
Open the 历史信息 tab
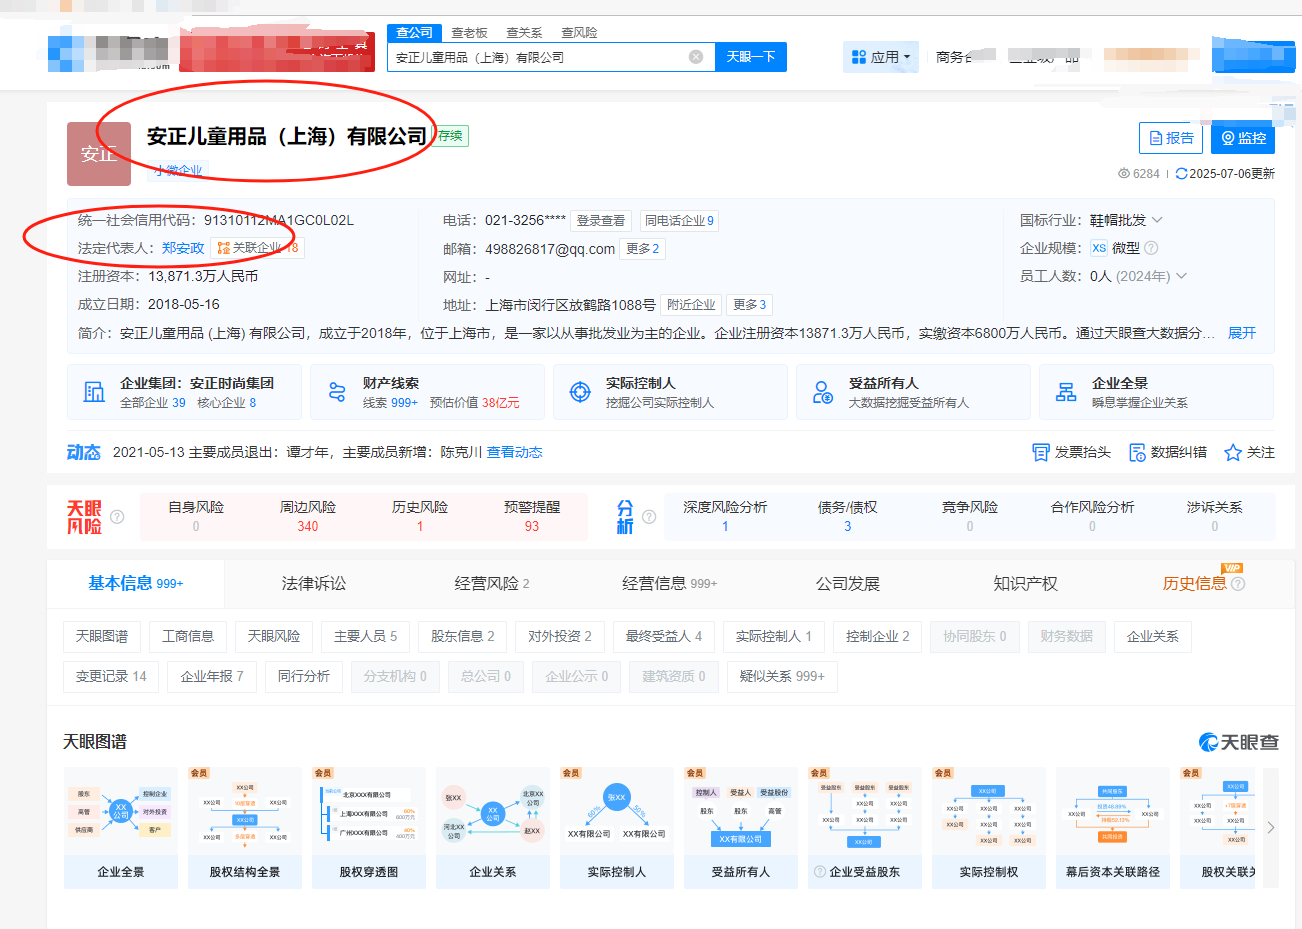tap(1194, 583)
